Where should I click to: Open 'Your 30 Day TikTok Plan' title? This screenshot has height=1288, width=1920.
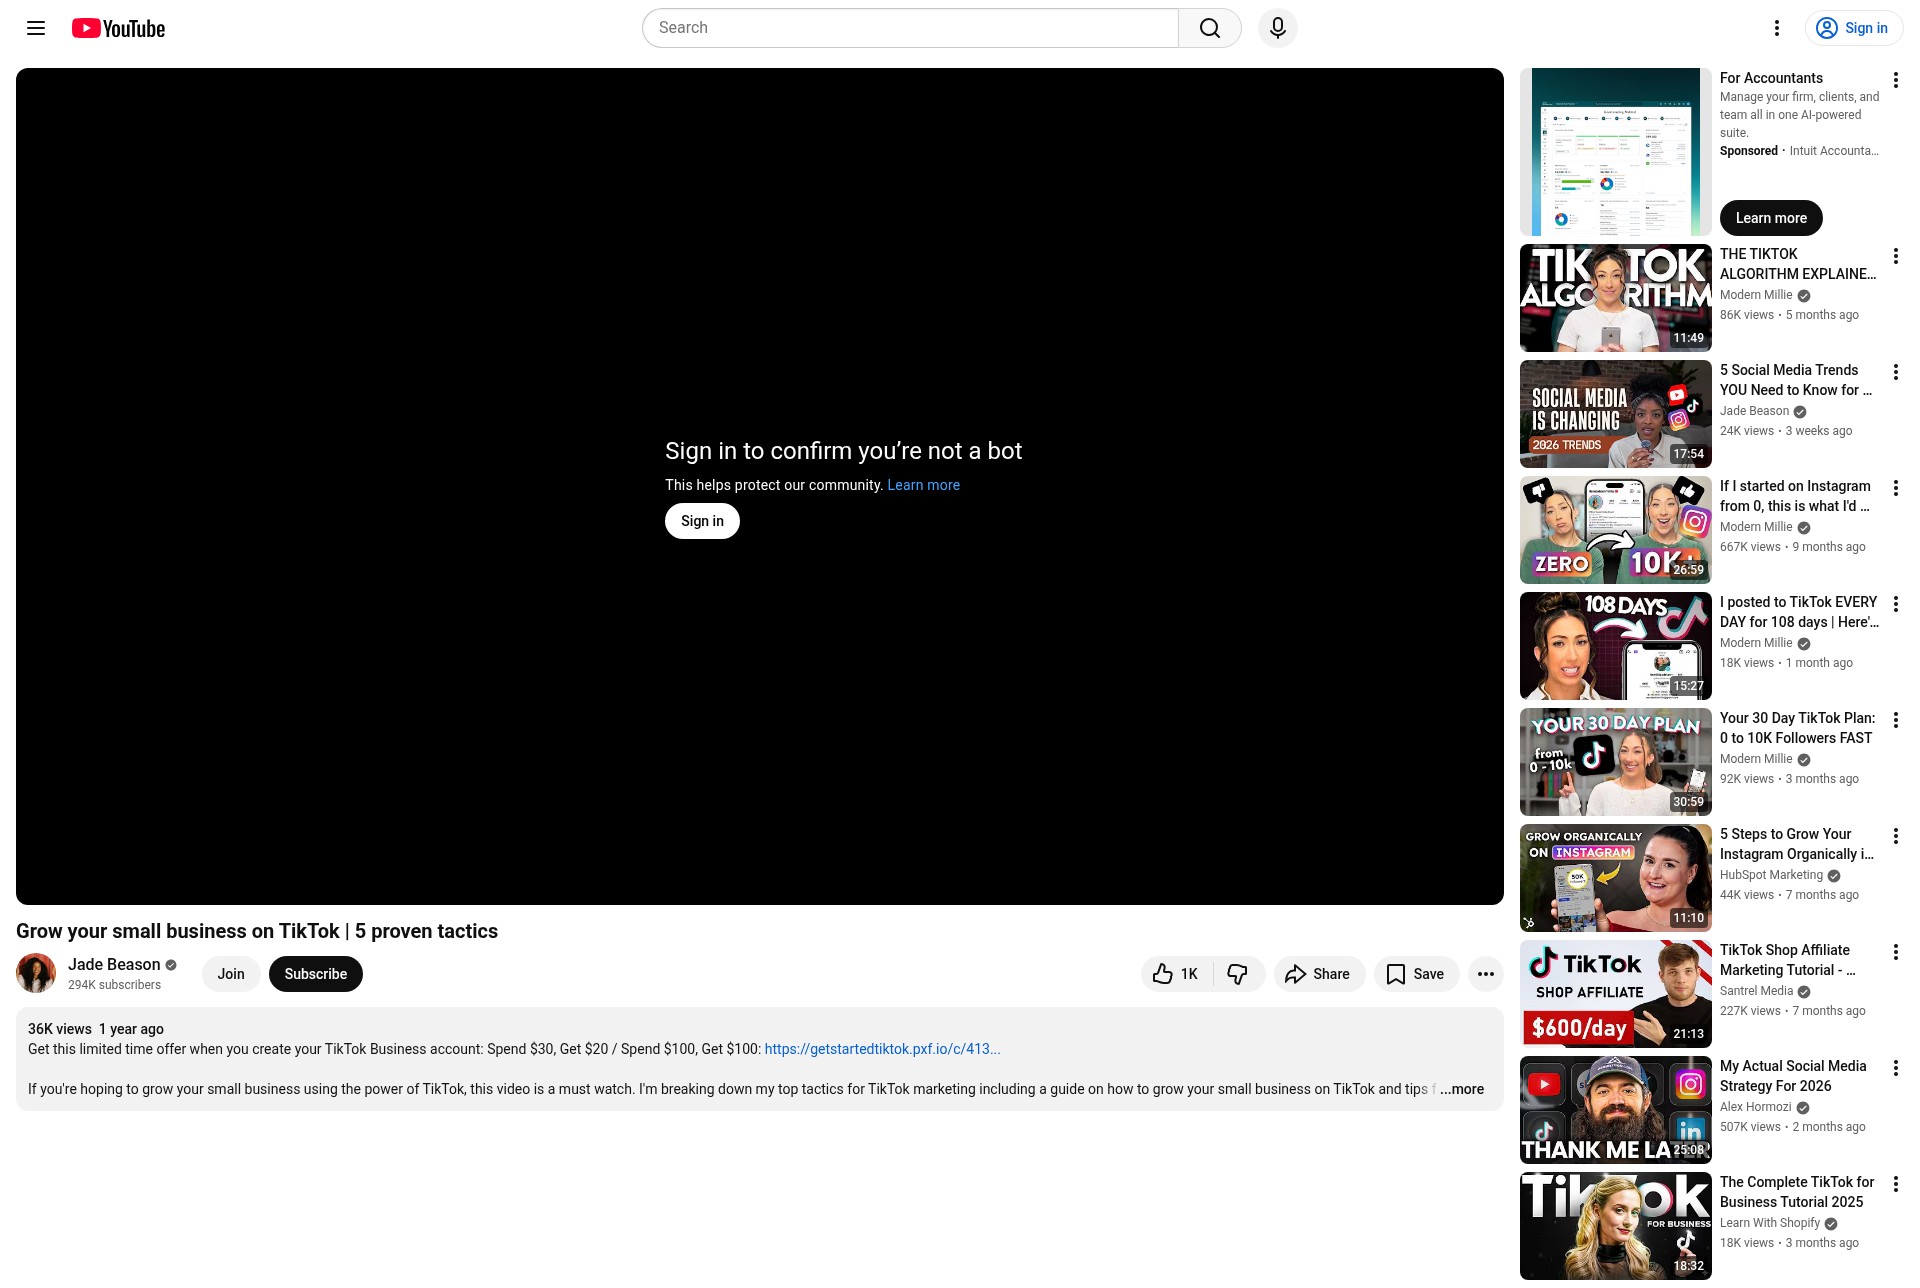[1798, 728]
